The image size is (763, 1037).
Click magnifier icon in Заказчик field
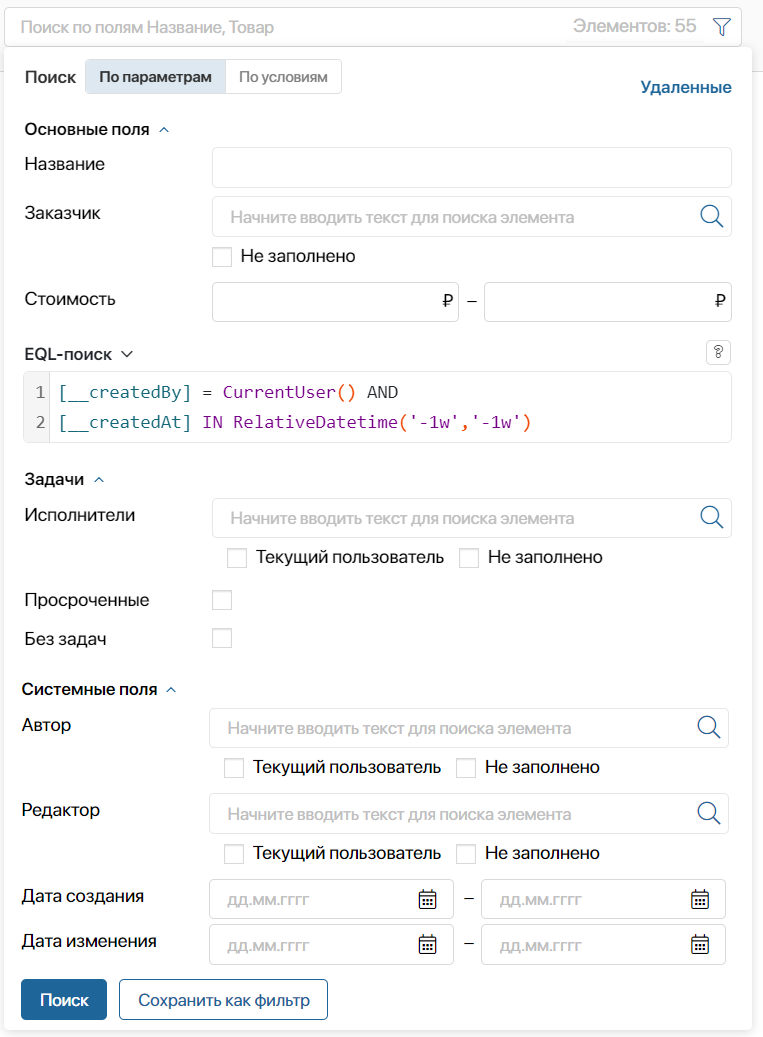tap(711, 216)
